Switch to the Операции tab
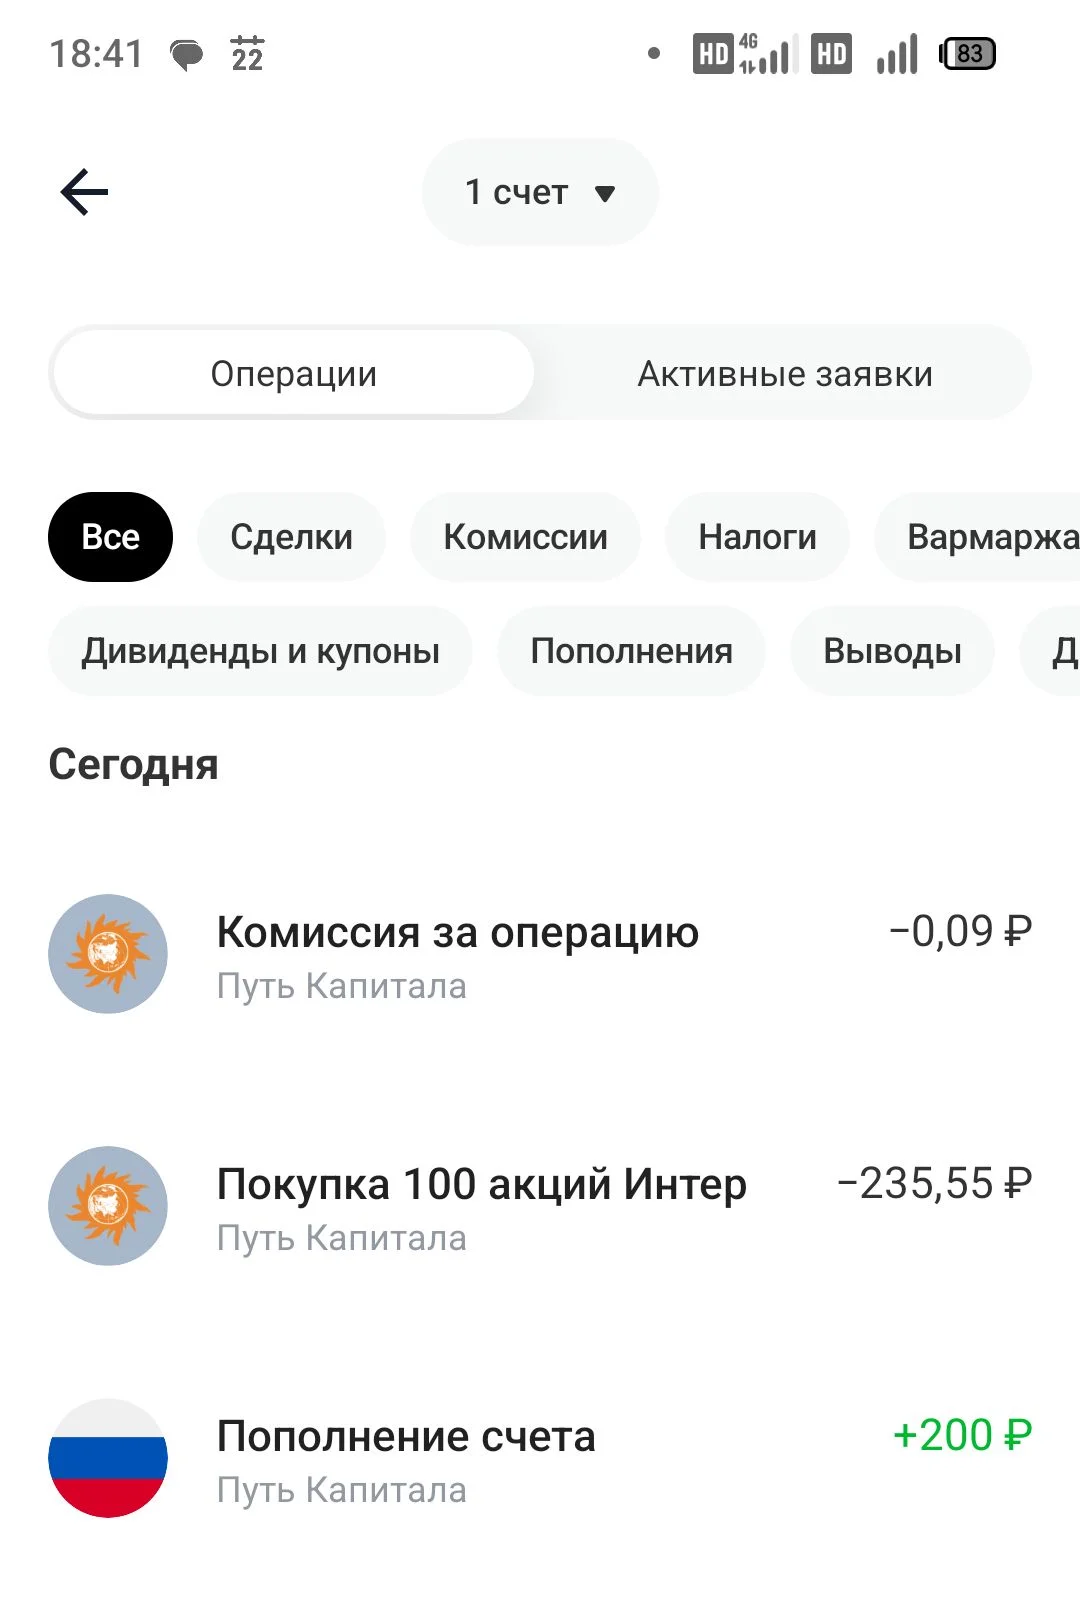 click(293, 373)
